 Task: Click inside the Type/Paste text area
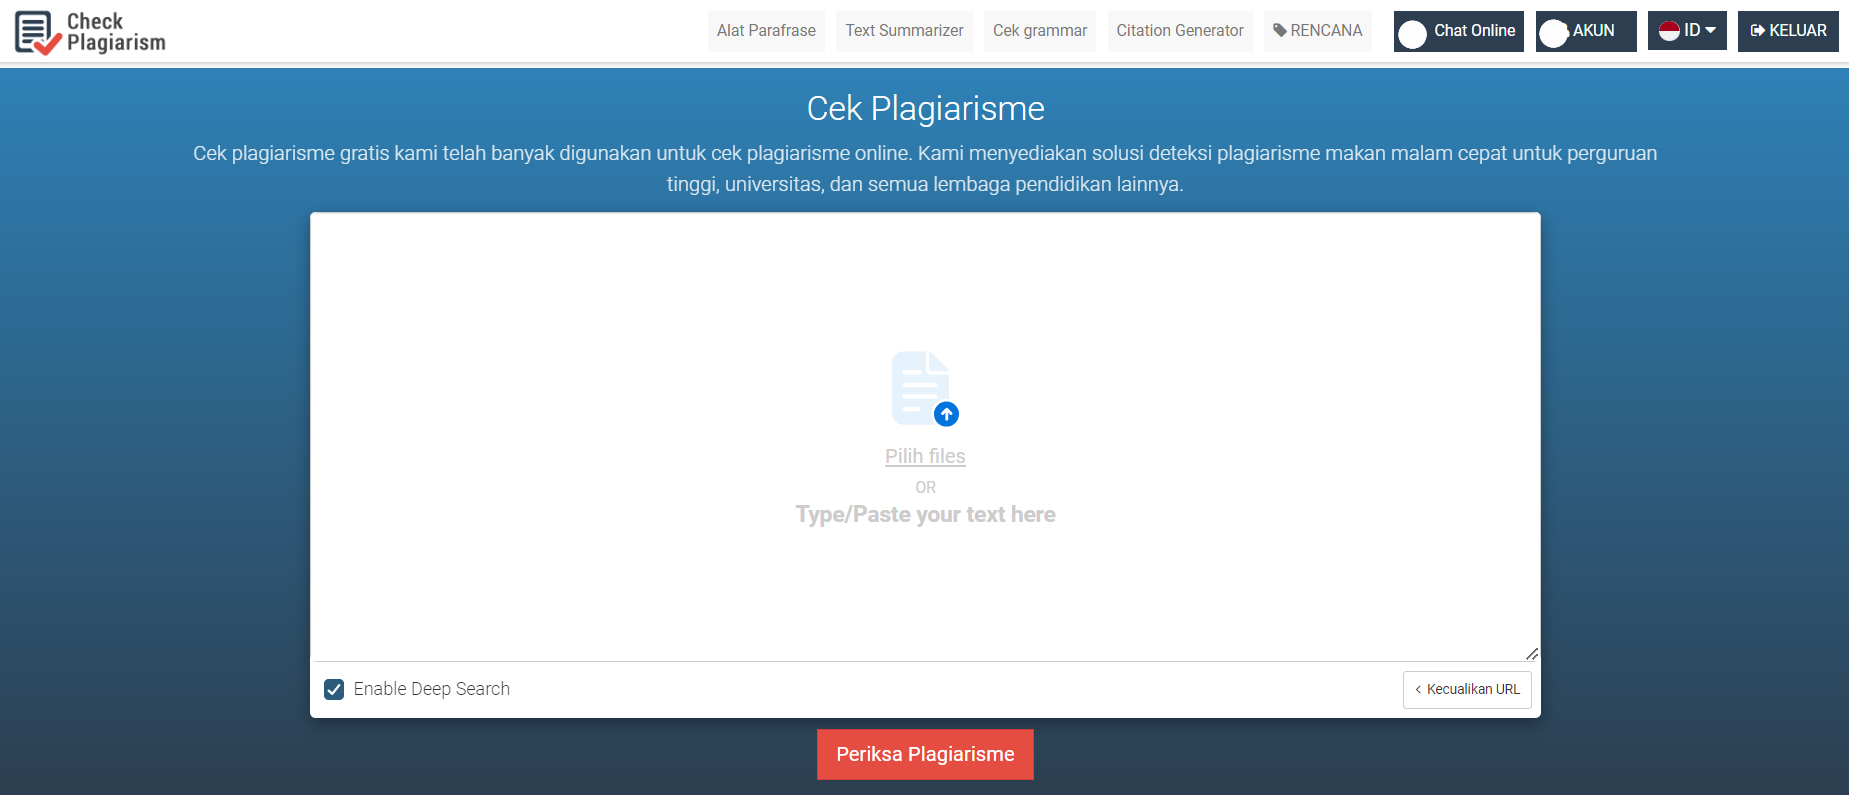(x=925, y=580)
